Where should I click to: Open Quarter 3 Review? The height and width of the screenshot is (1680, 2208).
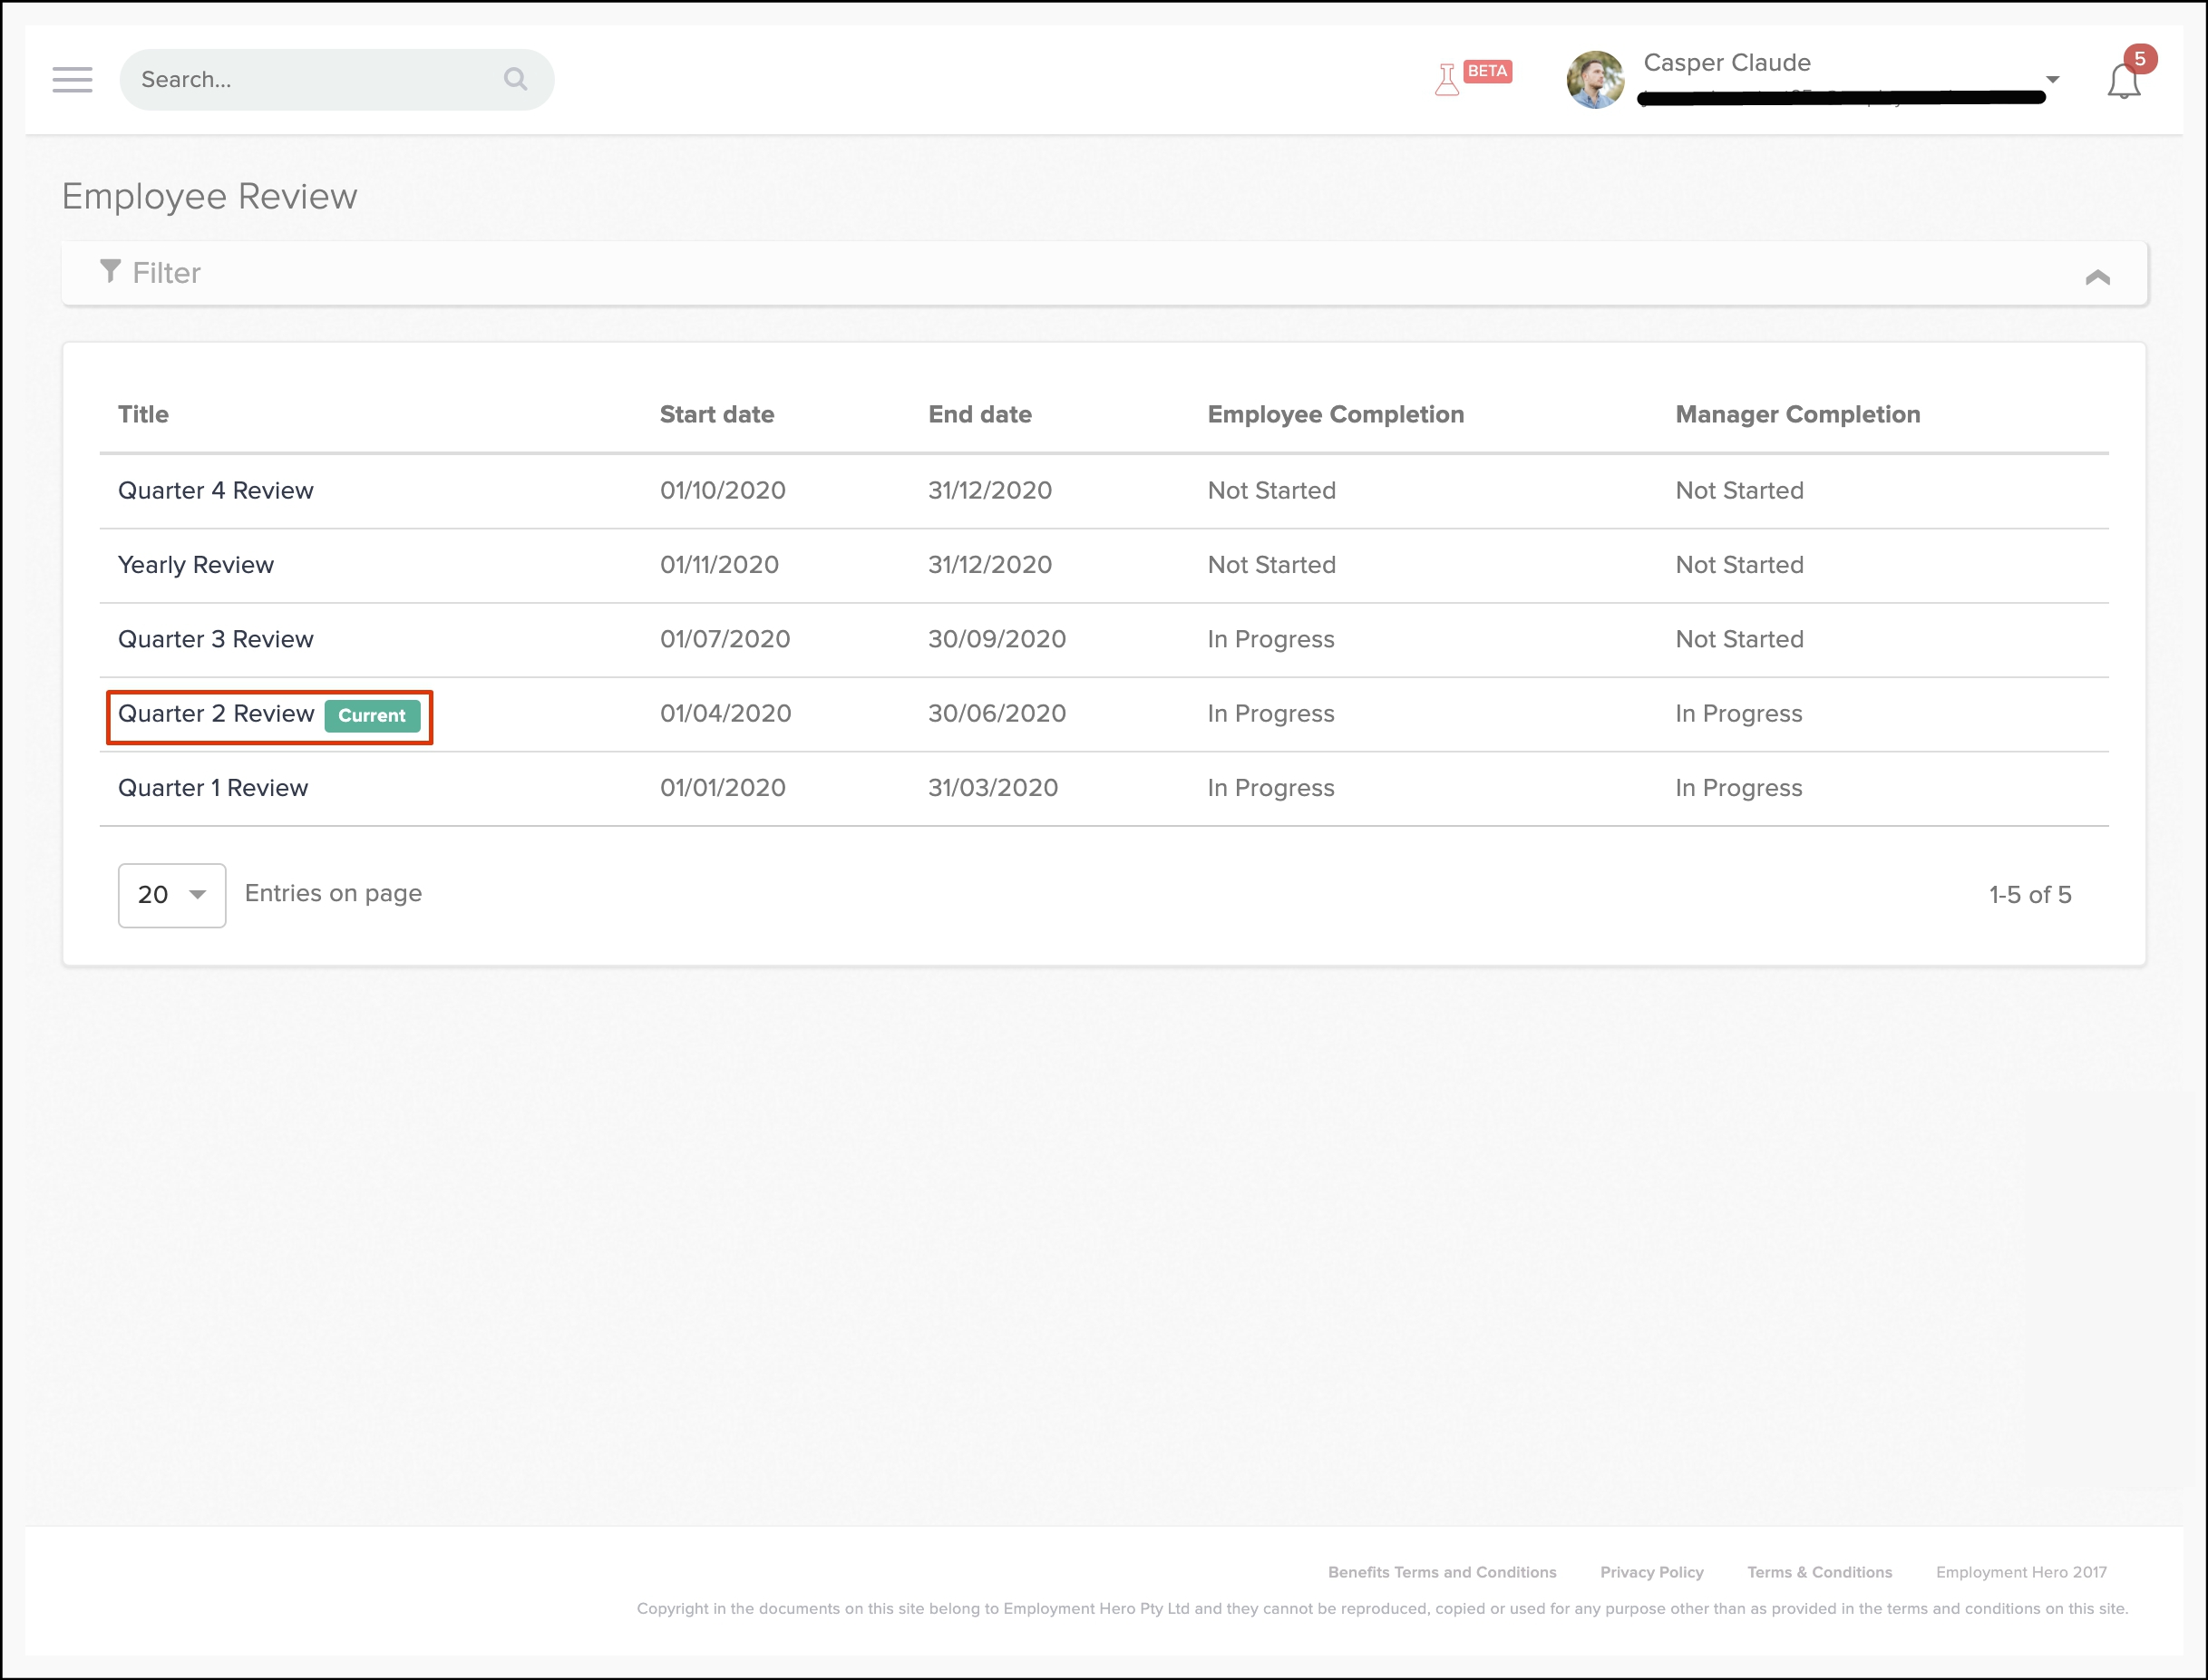pos(216,639)
